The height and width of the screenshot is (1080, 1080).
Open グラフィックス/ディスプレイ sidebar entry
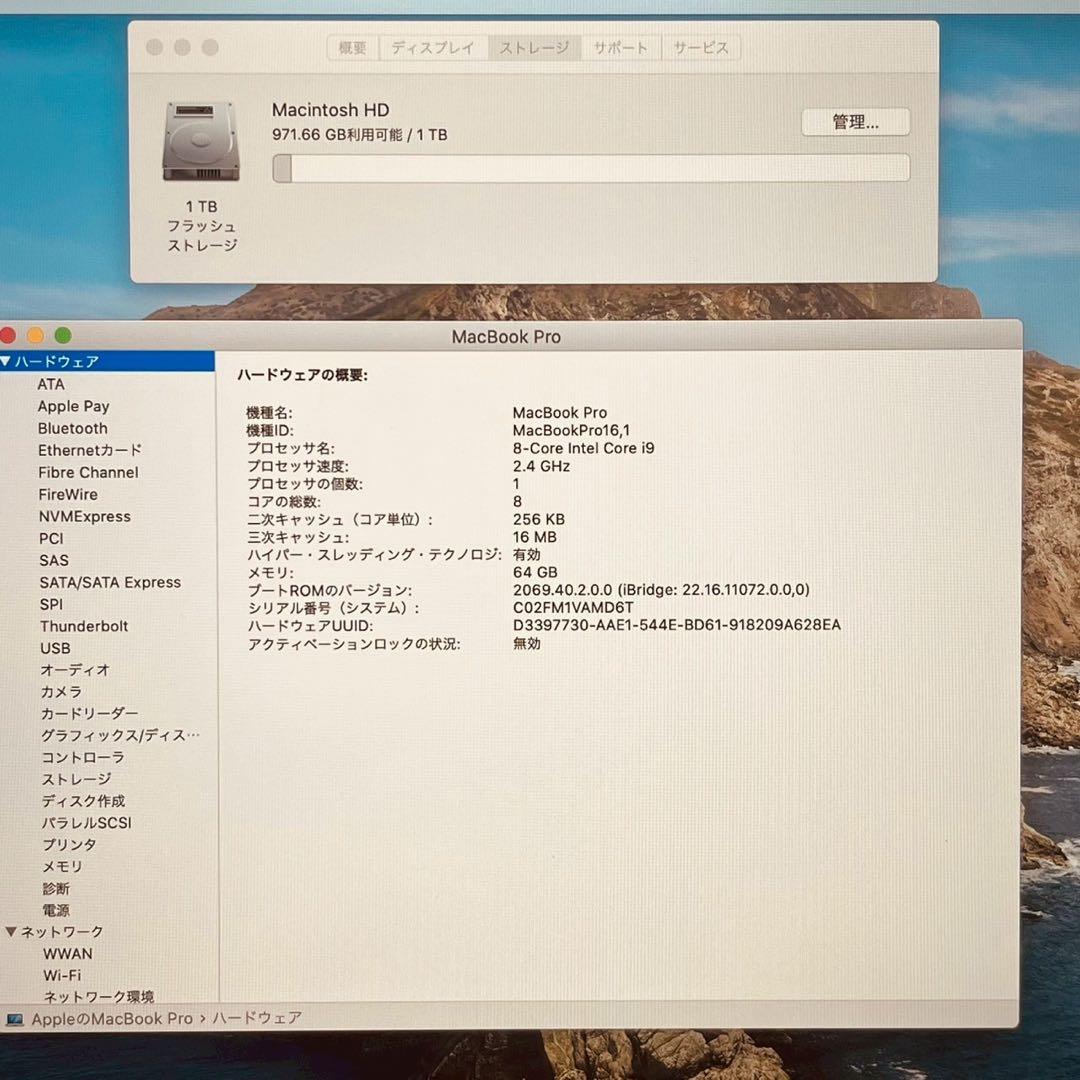pyautogui.click(x=119, y=735)
